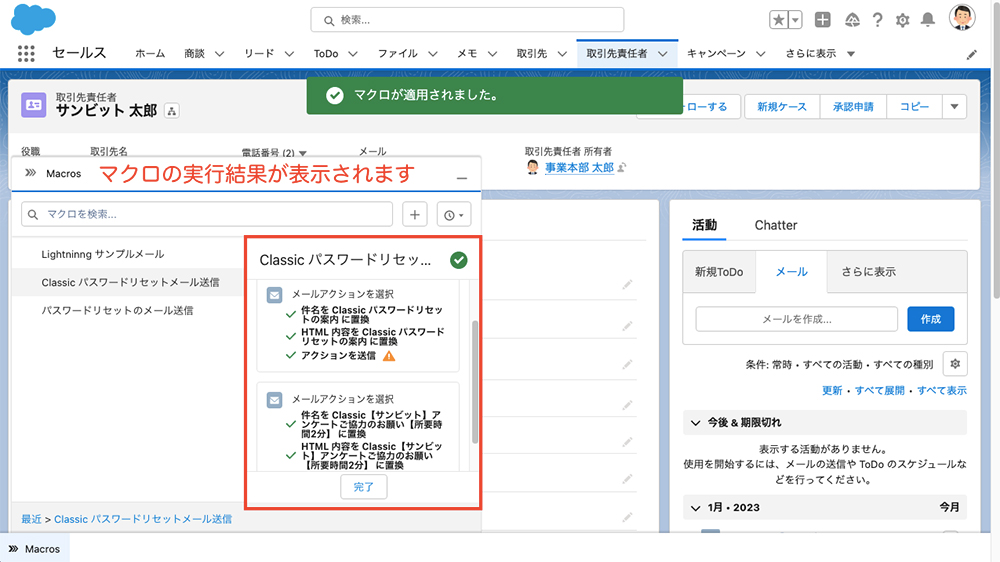The image size is (1000, 562).
Task: Select the さらに表示 activity tab
Action: pos(868,272)
